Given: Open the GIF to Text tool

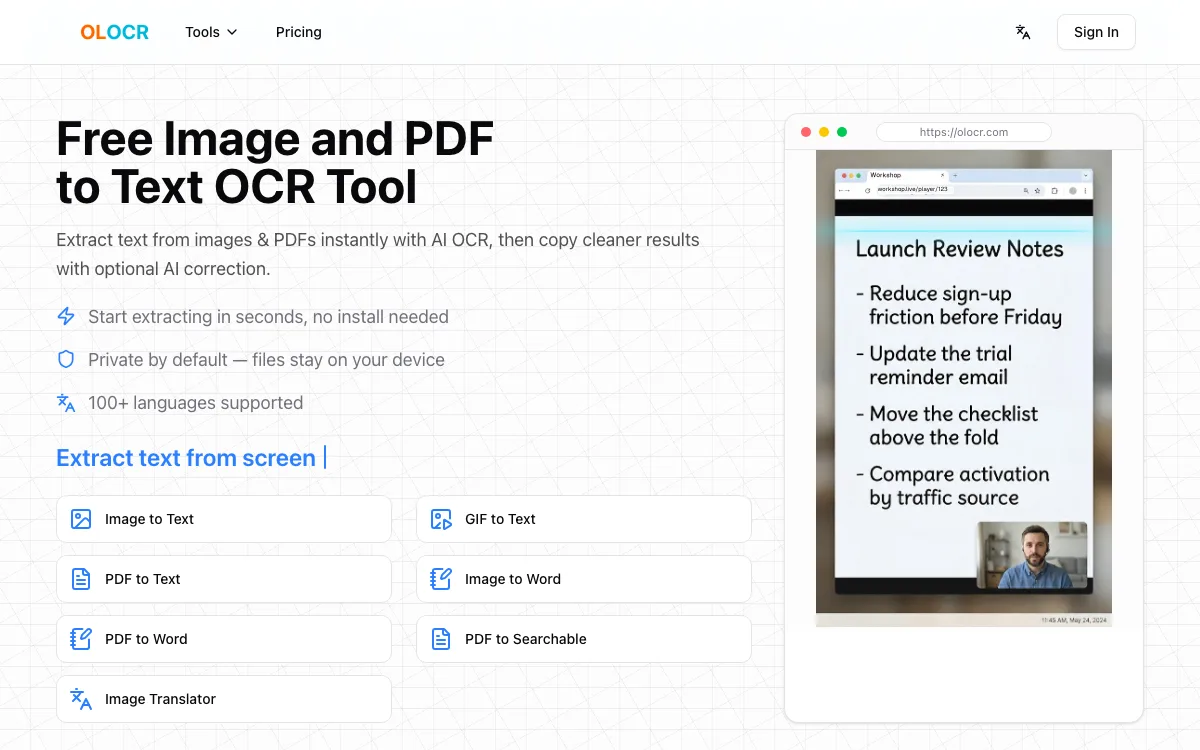Looking at the screenshot, I should (584, 519).
